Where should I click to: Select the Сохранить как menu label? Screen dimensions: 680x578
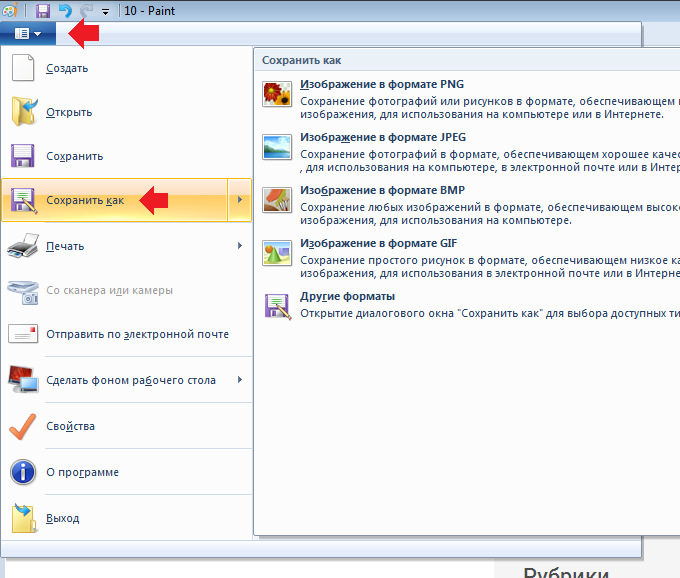point(85,200)
